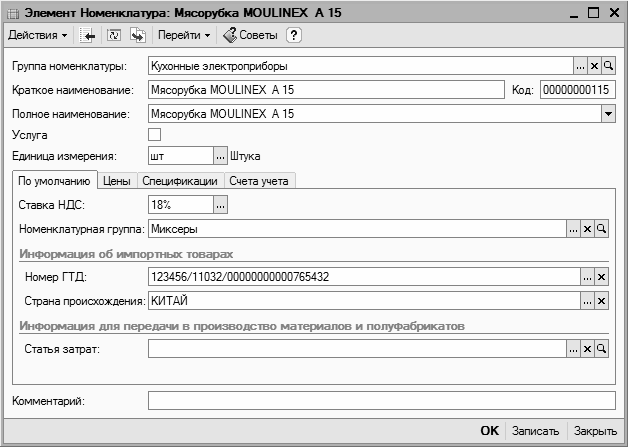The height and width of the screenshot is (447, 628).
Task: Minimize the Элемент Номенклатура window
Action: click(574, 13)
